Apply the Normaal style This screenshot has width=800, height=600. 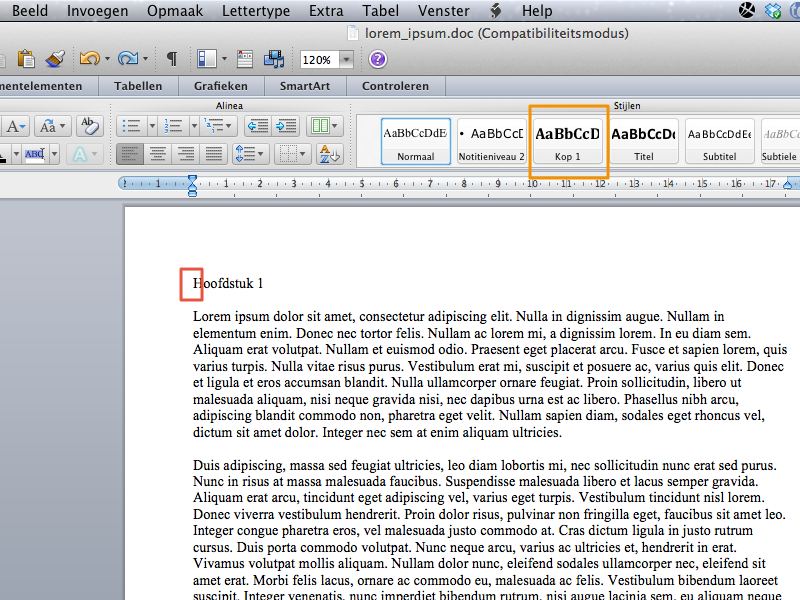pos(416,141)
